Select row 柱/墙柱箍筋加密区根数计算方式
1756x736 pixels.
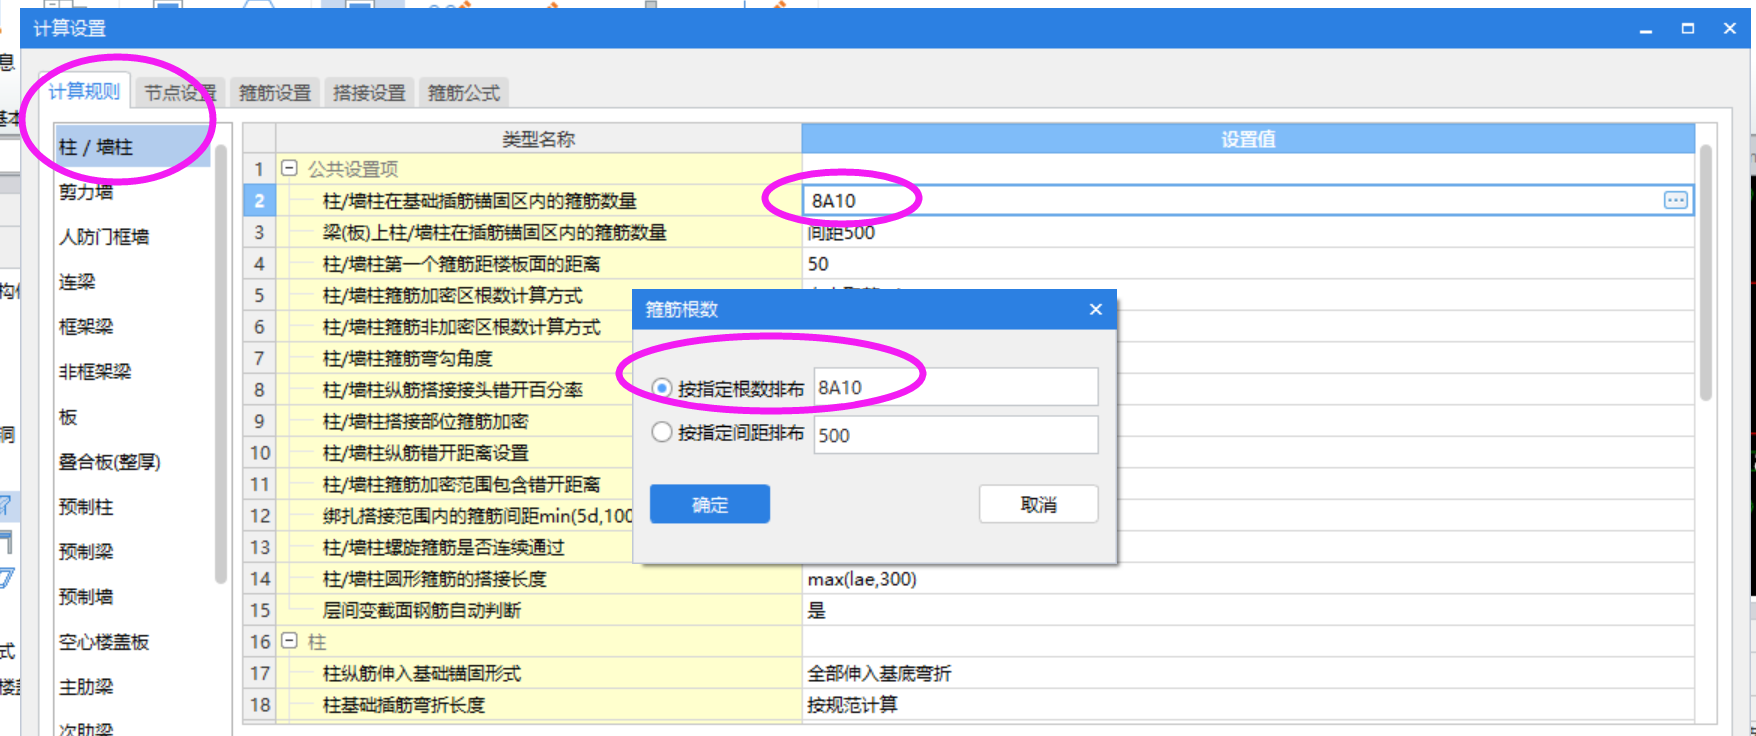pyautogui.click(x=454, y=296)
